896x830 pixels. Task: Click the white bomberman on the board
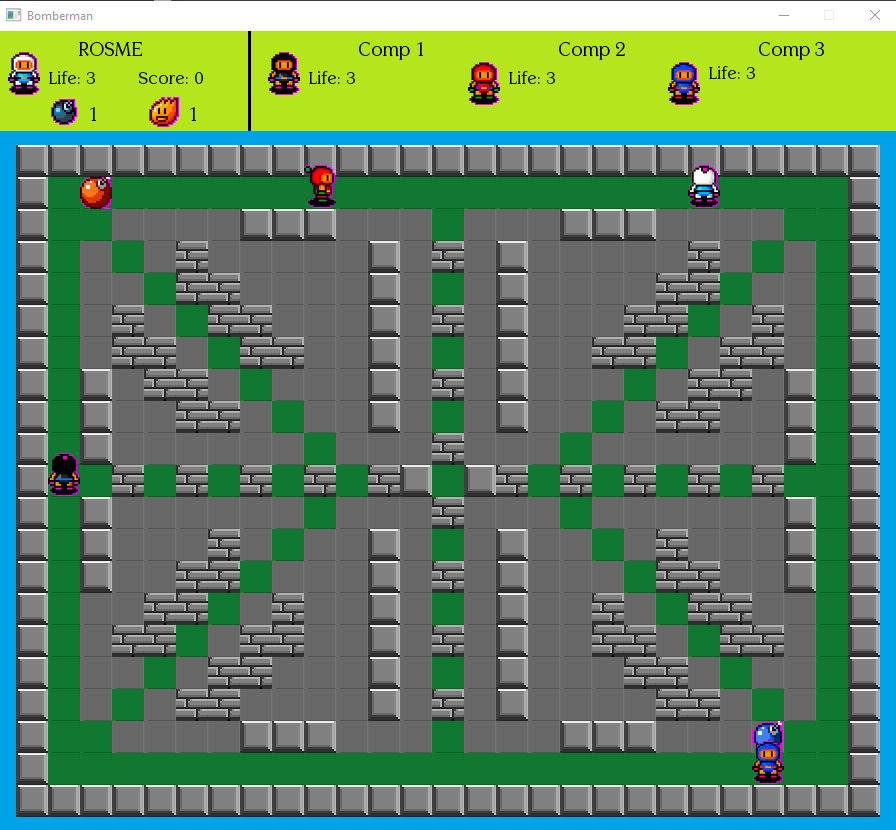coord(704,186)
